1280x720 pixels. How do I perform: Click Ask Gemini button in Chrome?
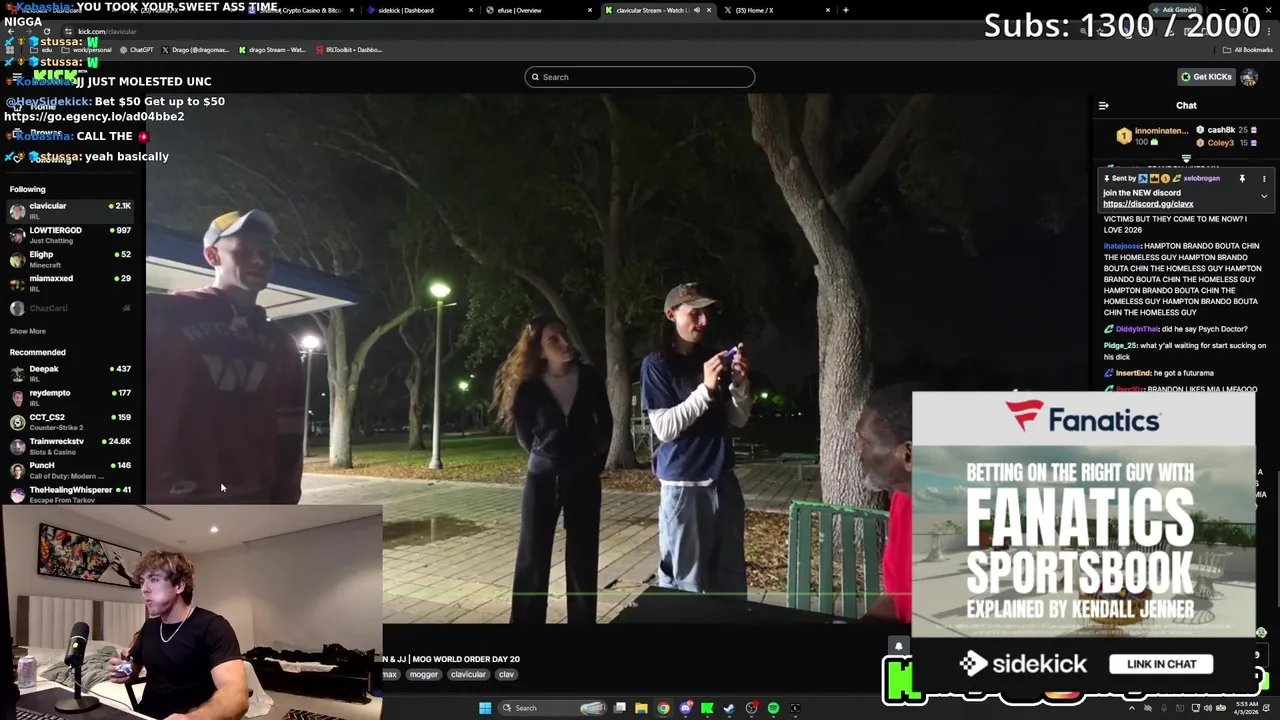pyautogui.click(x=1173, y=10)
